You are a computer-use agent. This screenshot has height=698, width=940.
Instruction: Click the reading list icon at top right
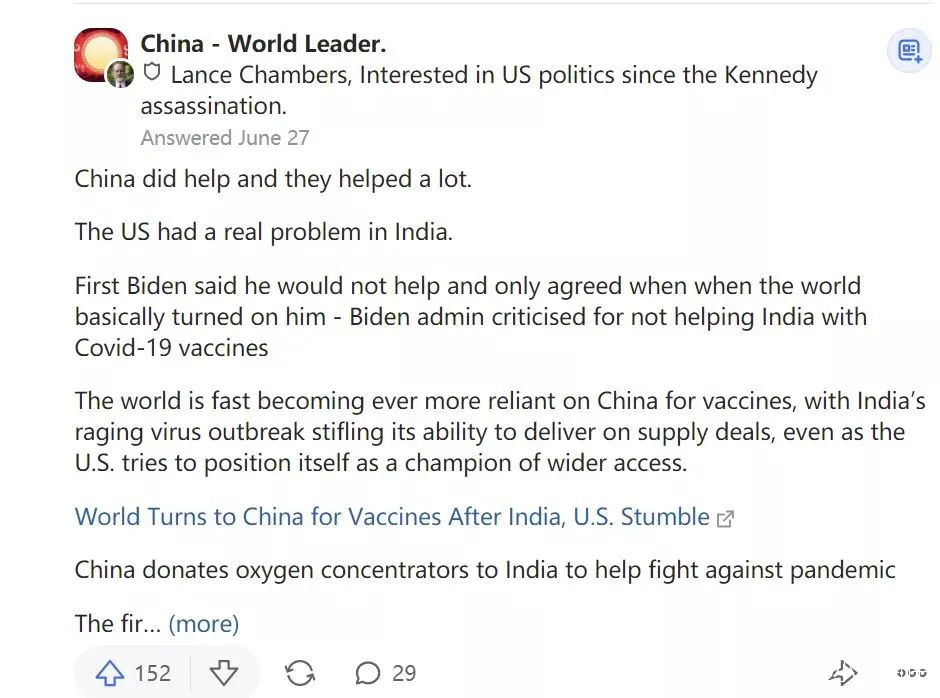coord(909,51)
